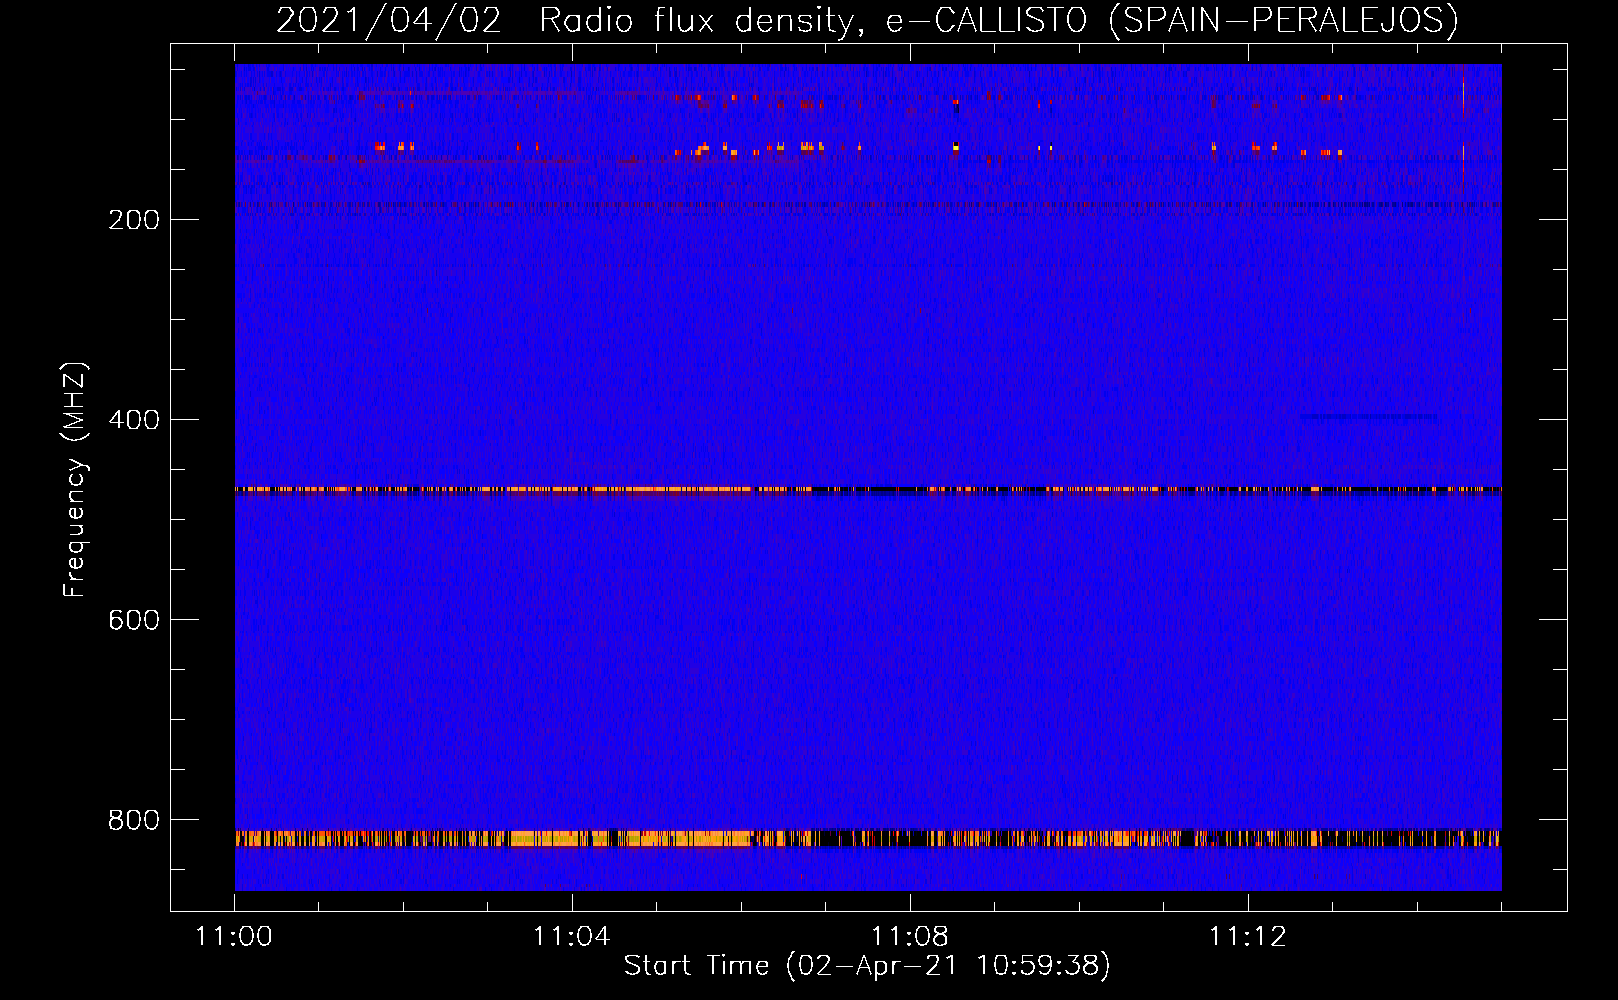Click the 600 frequency tick label
The width and height of the screenshot is (1618, 1000).
(134, 620)
